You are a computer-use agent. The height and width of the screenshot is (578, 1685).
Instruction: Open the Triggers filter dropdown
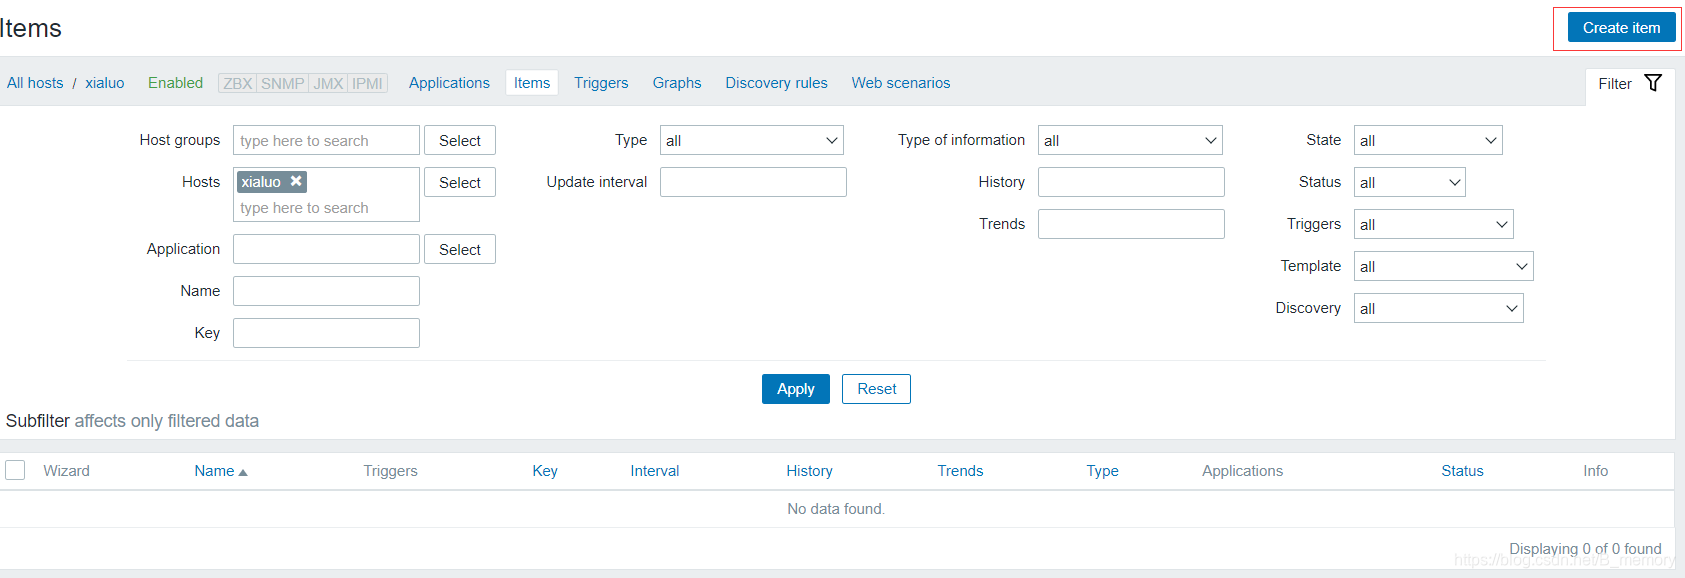pos(1433,224)
